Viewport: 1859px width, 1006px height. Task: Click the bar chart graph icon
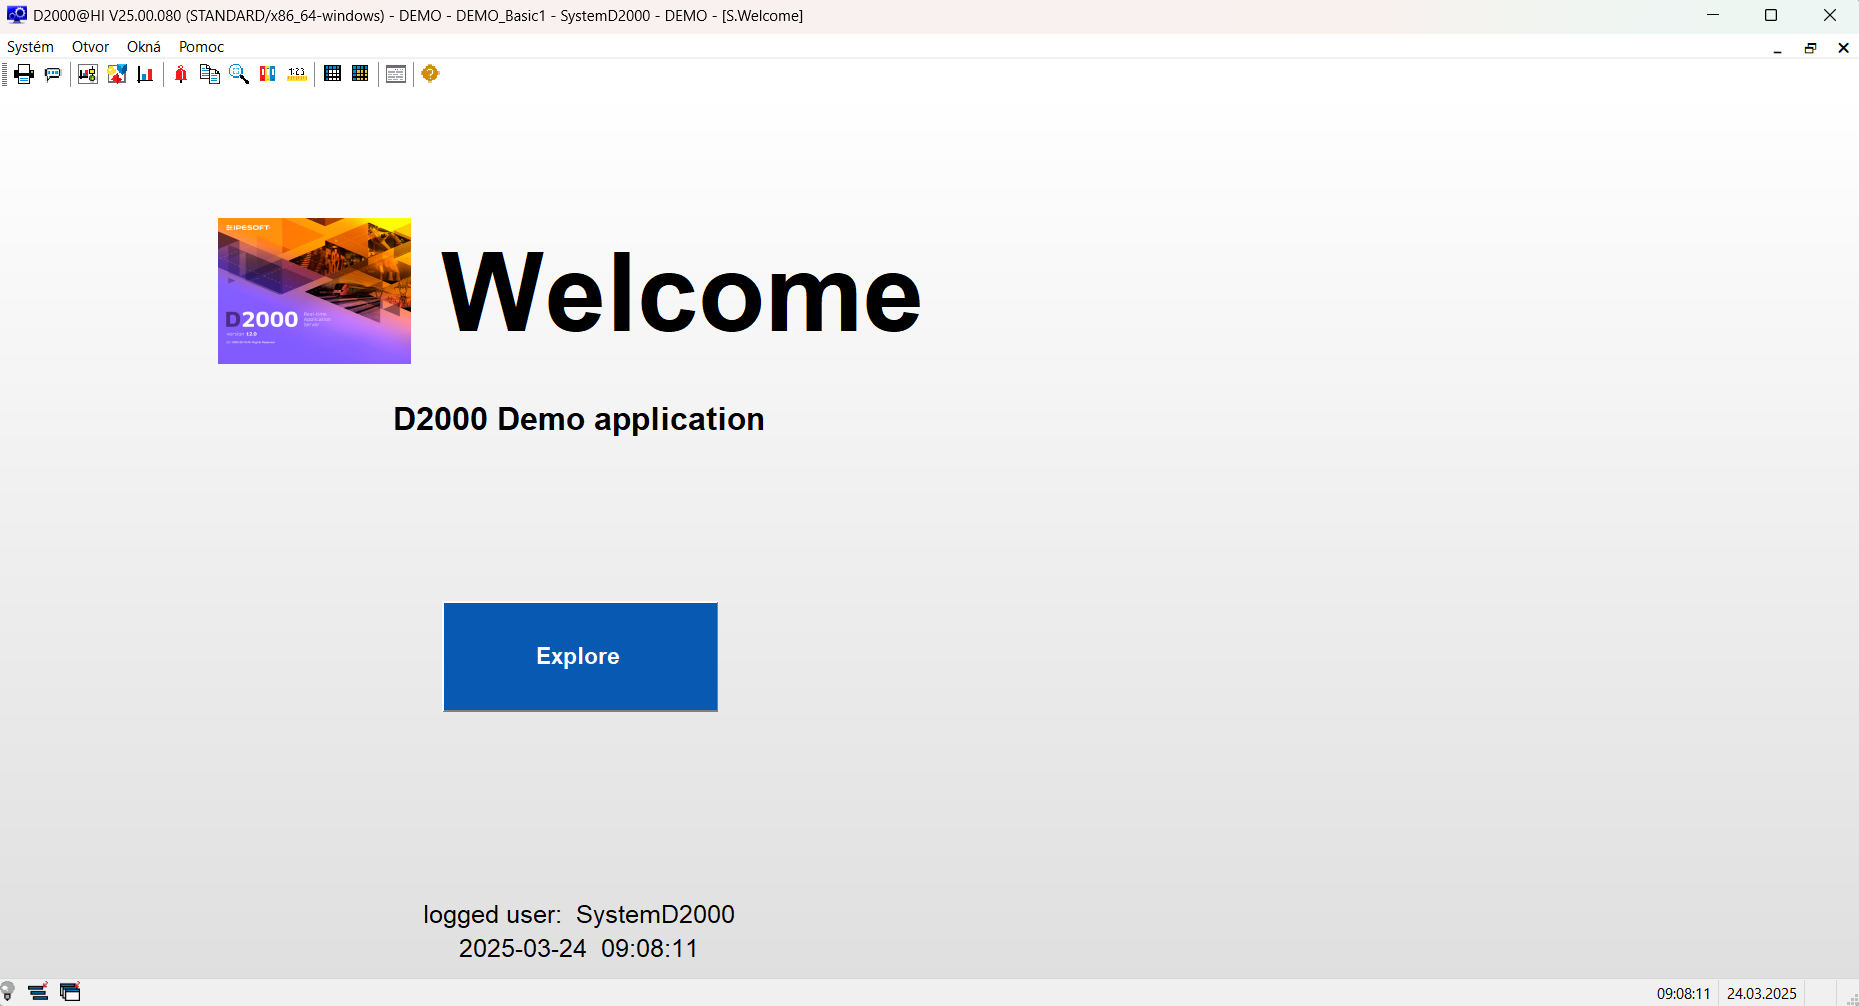tap(146, 74)
